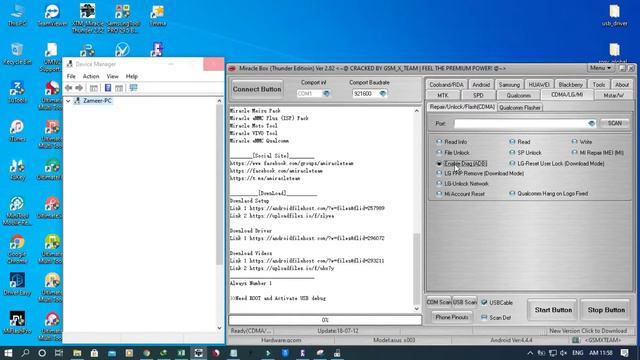This screenshot has height=360, width=640.
Task: Open the File menu in Device Manager
Action: point(71,76)
